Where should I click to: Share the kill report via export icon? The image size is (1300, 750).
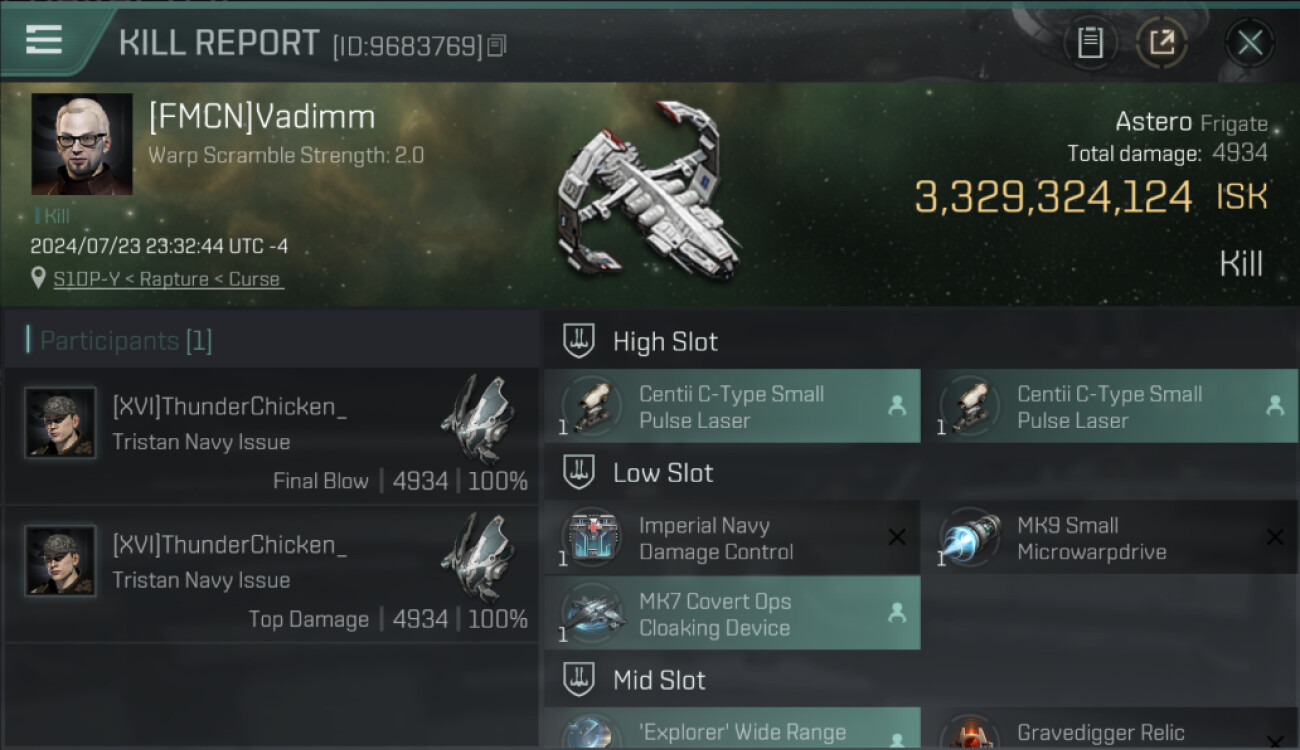pyautogui.click(x=1161, y=42)
